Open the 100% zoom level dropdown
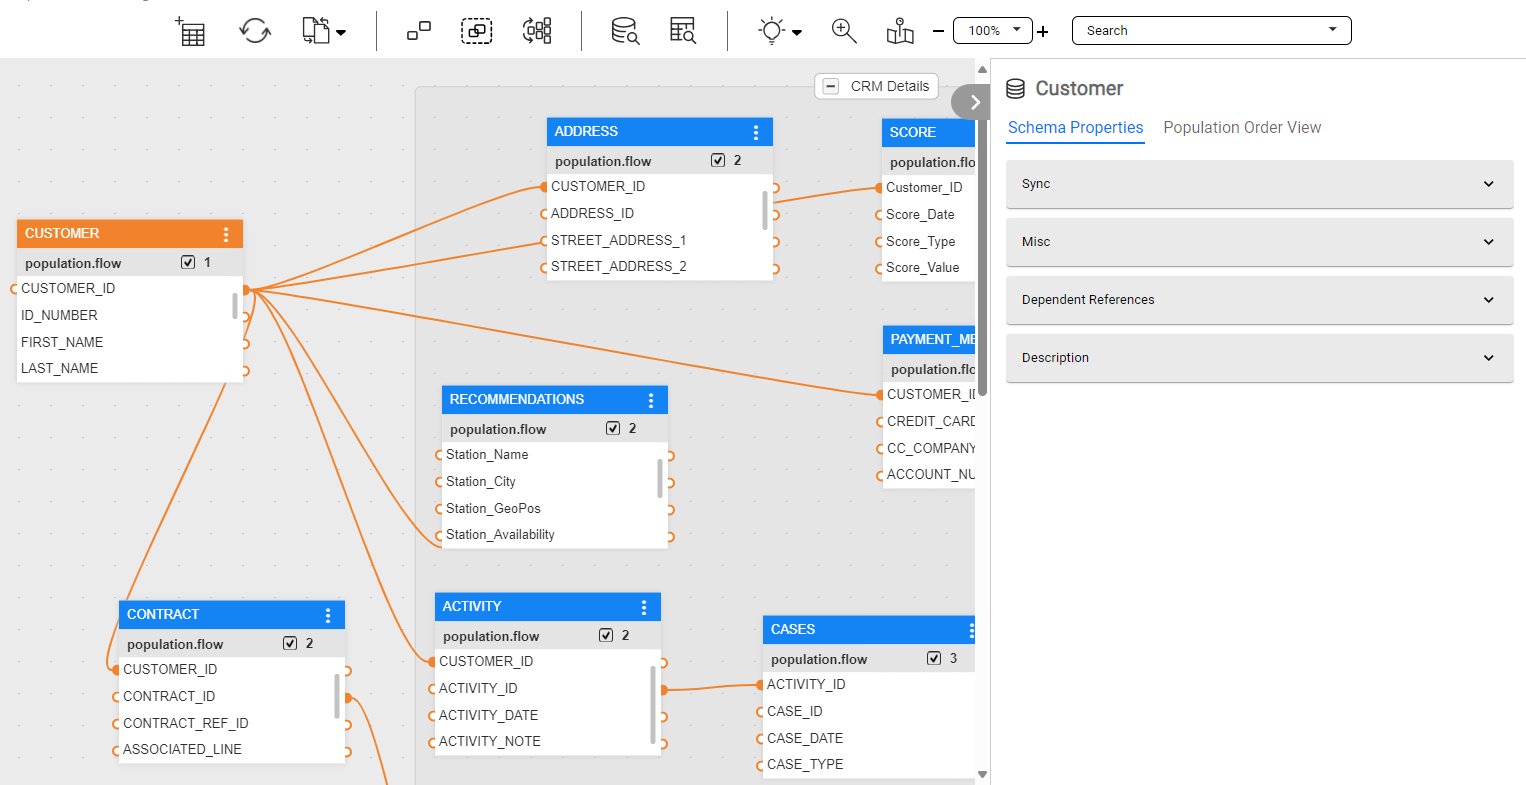 pos(993,30)
